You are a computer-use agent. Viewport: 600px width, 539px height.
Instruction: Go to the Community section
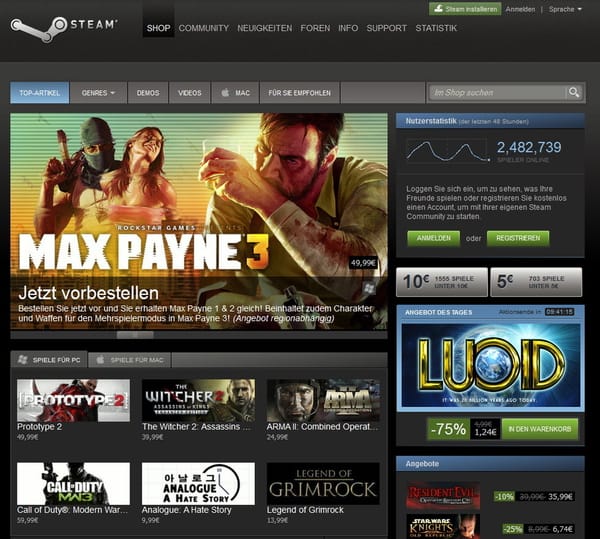pyautogui.click(x=204, y=28)
